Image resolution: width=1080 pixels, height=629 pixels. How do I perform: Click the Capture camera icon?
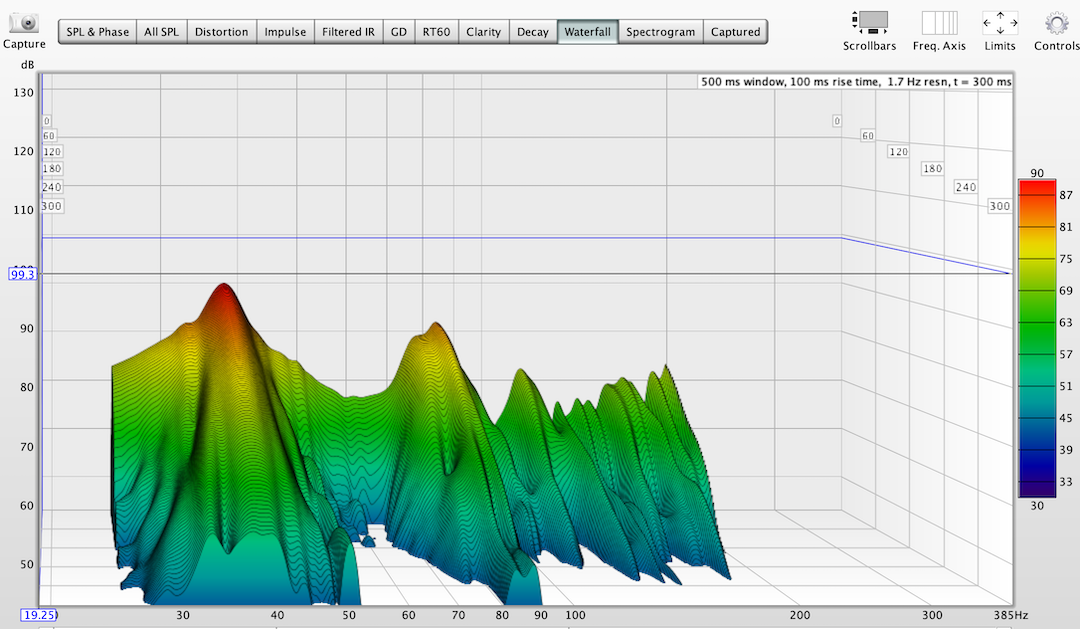pos(23,22)
